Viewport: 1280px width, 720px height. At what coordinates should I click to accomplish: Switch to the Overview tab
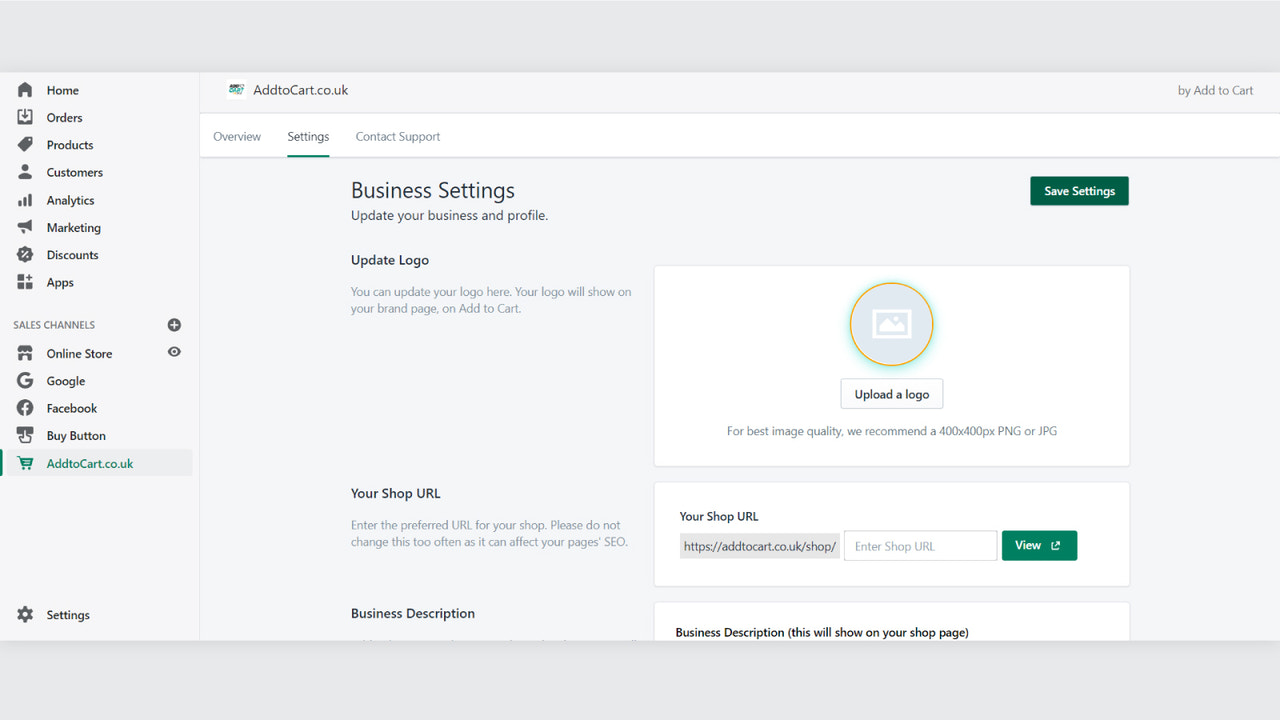(x=237, y=136)
